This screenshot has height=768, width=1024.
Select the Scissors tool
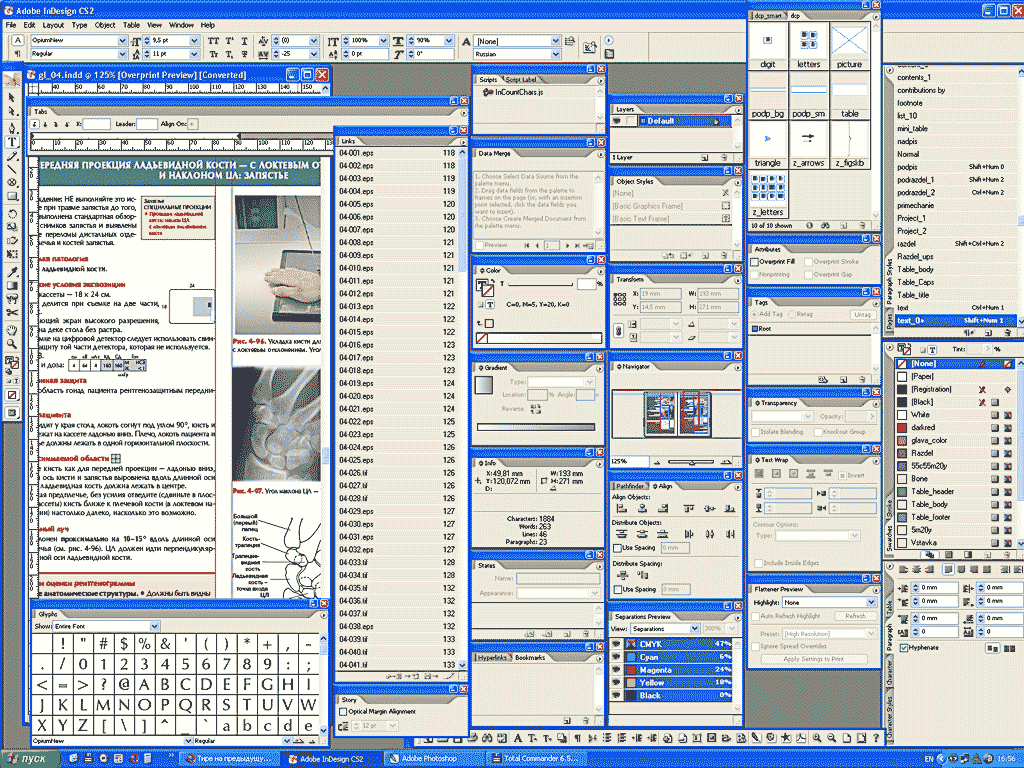11,313
